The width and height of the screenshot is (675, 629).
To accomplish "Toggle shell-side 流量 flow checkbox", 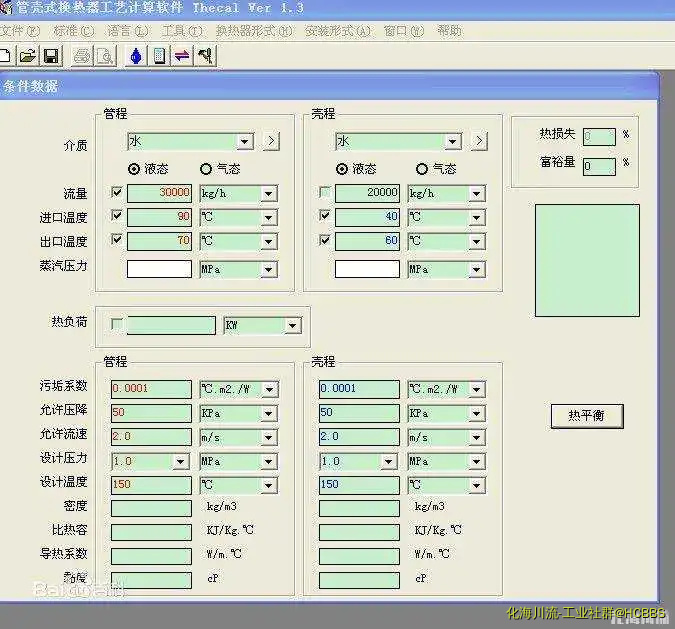I will pos(325,192).
